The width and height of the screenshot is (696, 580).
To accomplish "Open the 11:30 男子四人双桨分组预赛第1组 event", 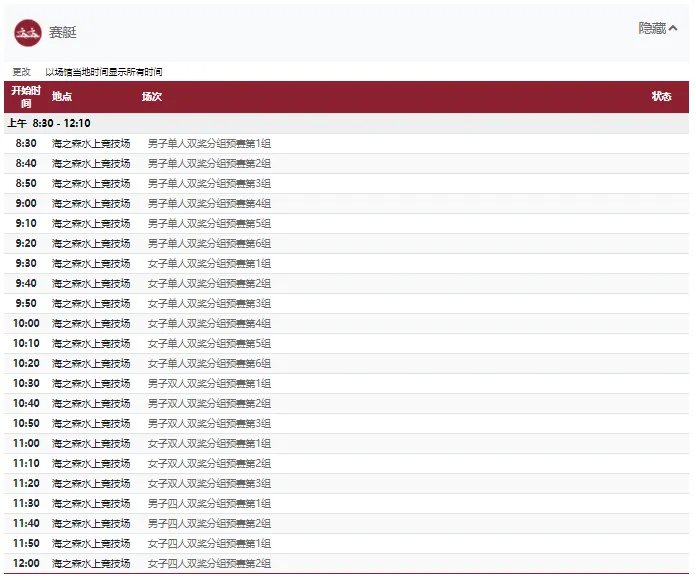I will [x=209, y=504].
